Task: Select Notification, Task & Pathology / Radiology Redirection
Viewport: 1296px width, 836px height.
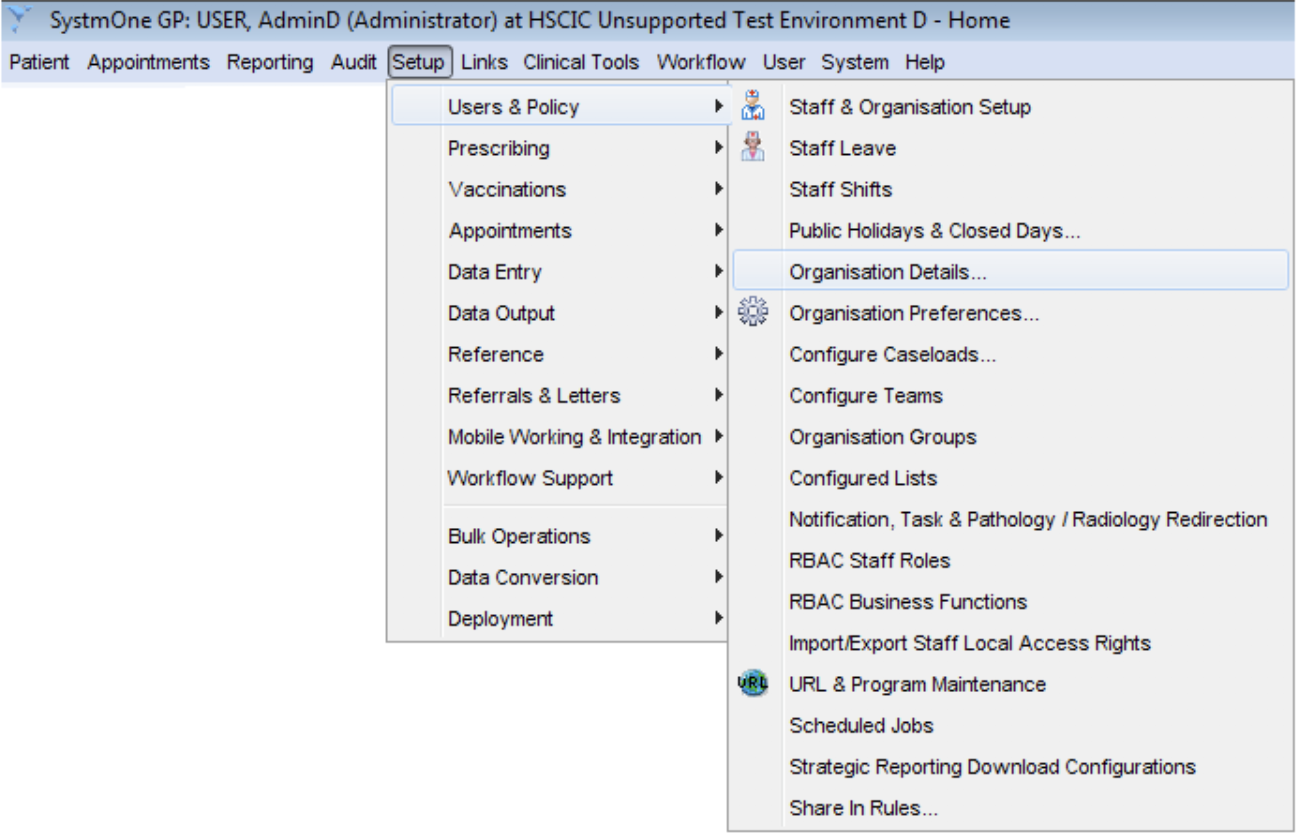Action: coord(1010,519)
